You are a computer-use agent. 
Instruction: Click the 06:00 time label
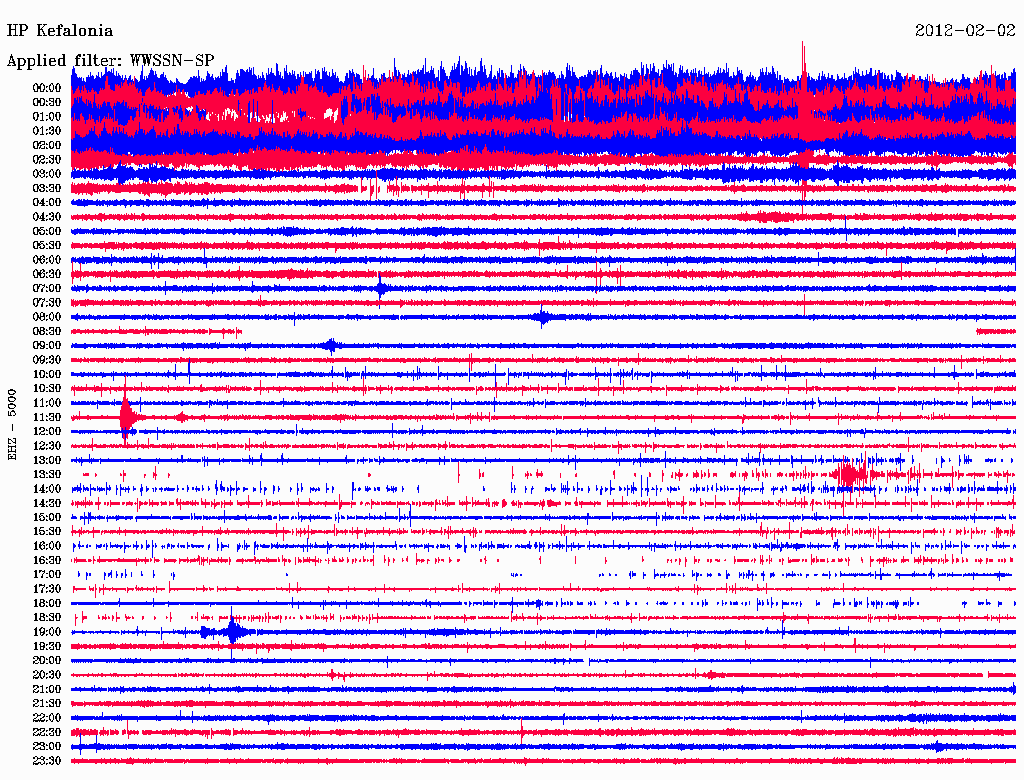(46, 259)
